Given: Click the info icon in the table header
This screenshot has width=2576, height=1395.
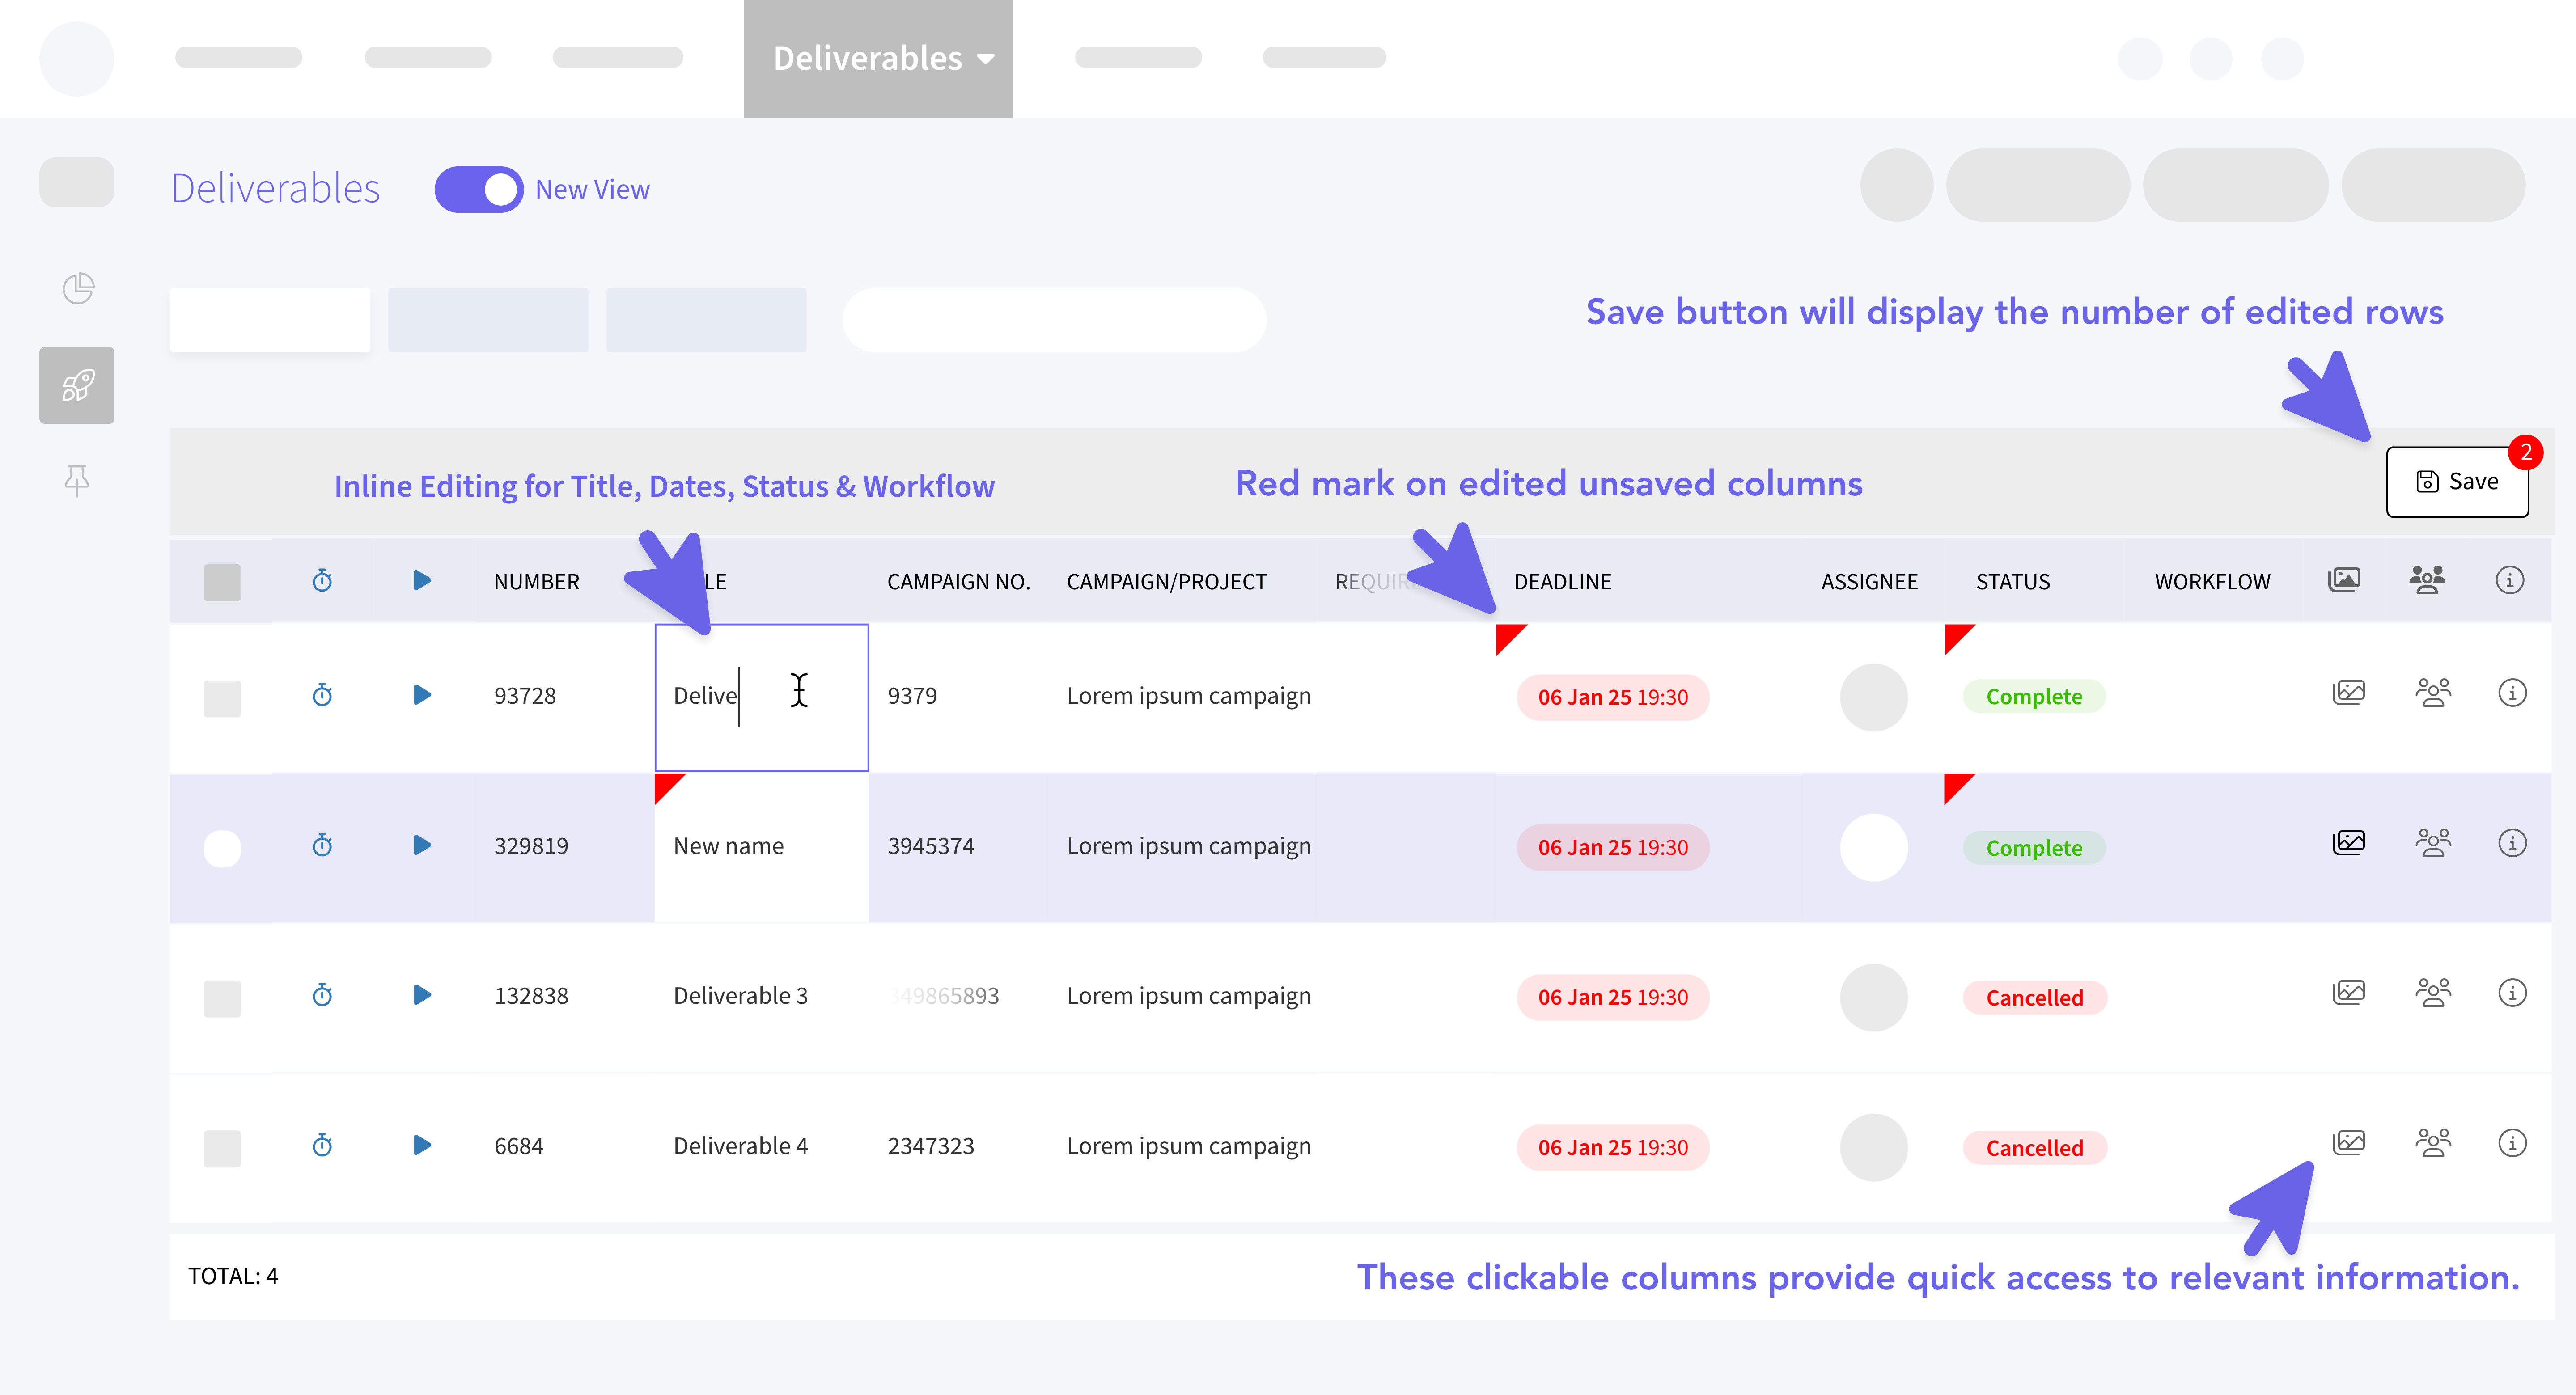Looking at the screenshot, I should [x=2509, y=580].
